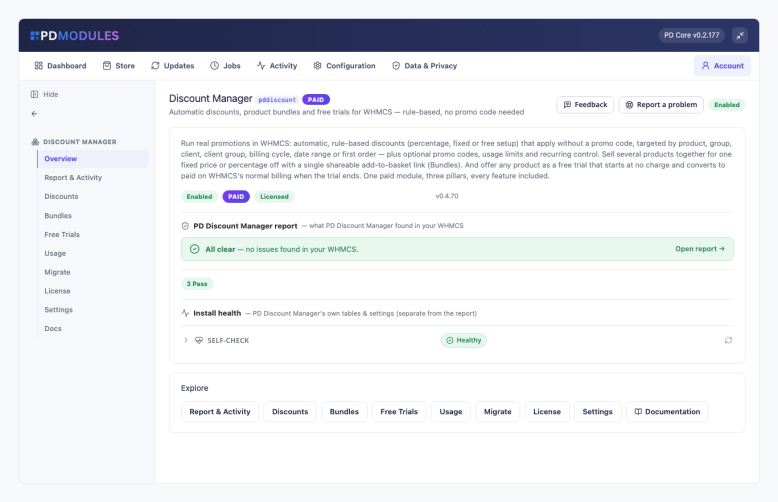This screenshot has width=778, height=502.
Task: Go back using the sidebar left arrow
Action: tap(34, 114)
